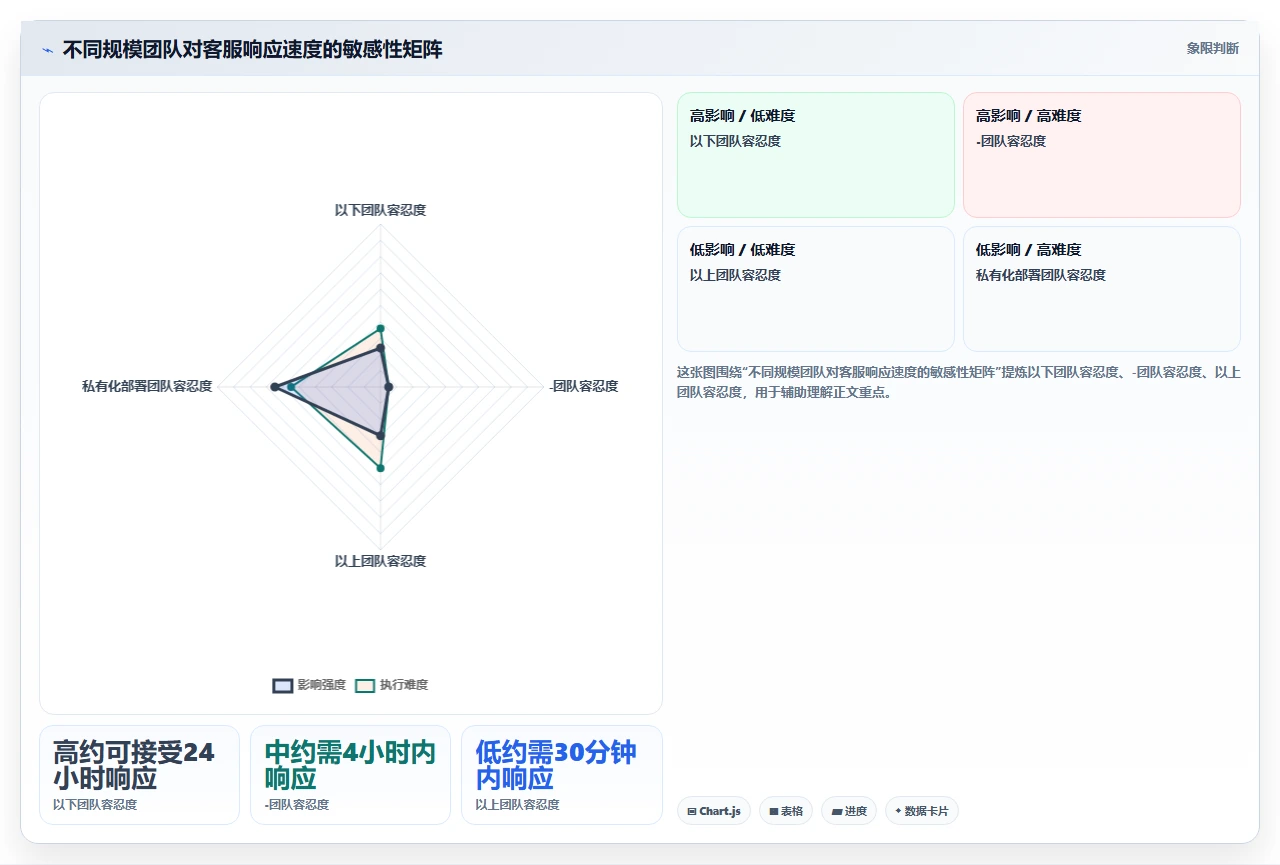The height and width of the screenshot is (865, 1280).
Task: Select the 进度 tag
Action: click(849, 811)
